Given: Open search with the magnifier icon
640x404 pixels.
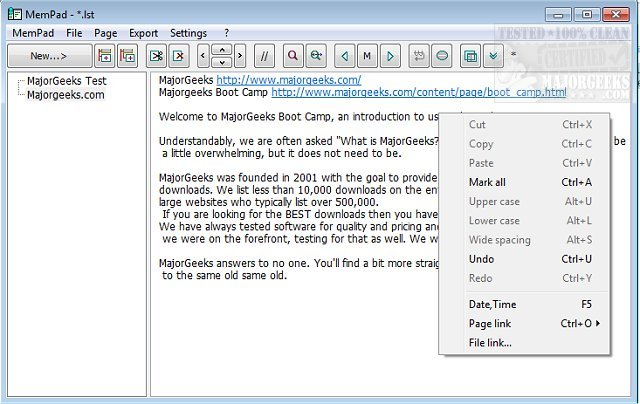Looking at the screenshot, I should [x=293, y=56].
